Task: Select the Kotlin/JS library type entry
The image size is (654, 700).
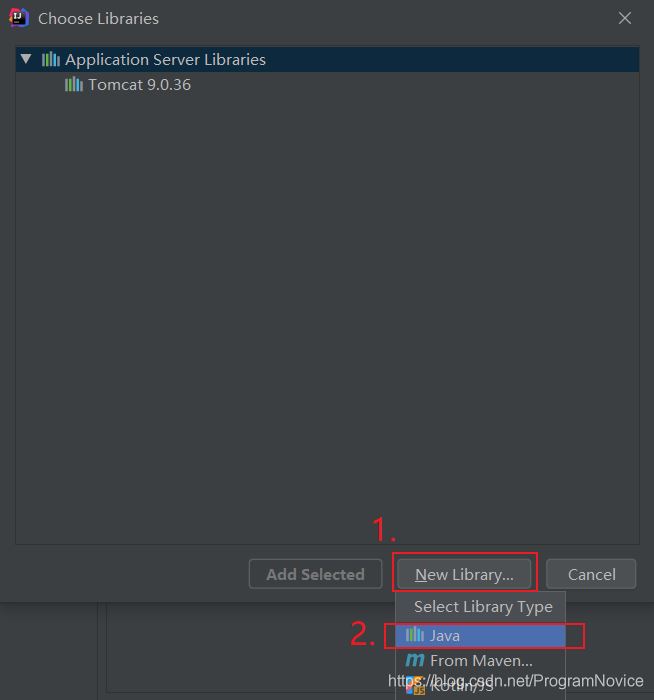Action: (462, 686)
